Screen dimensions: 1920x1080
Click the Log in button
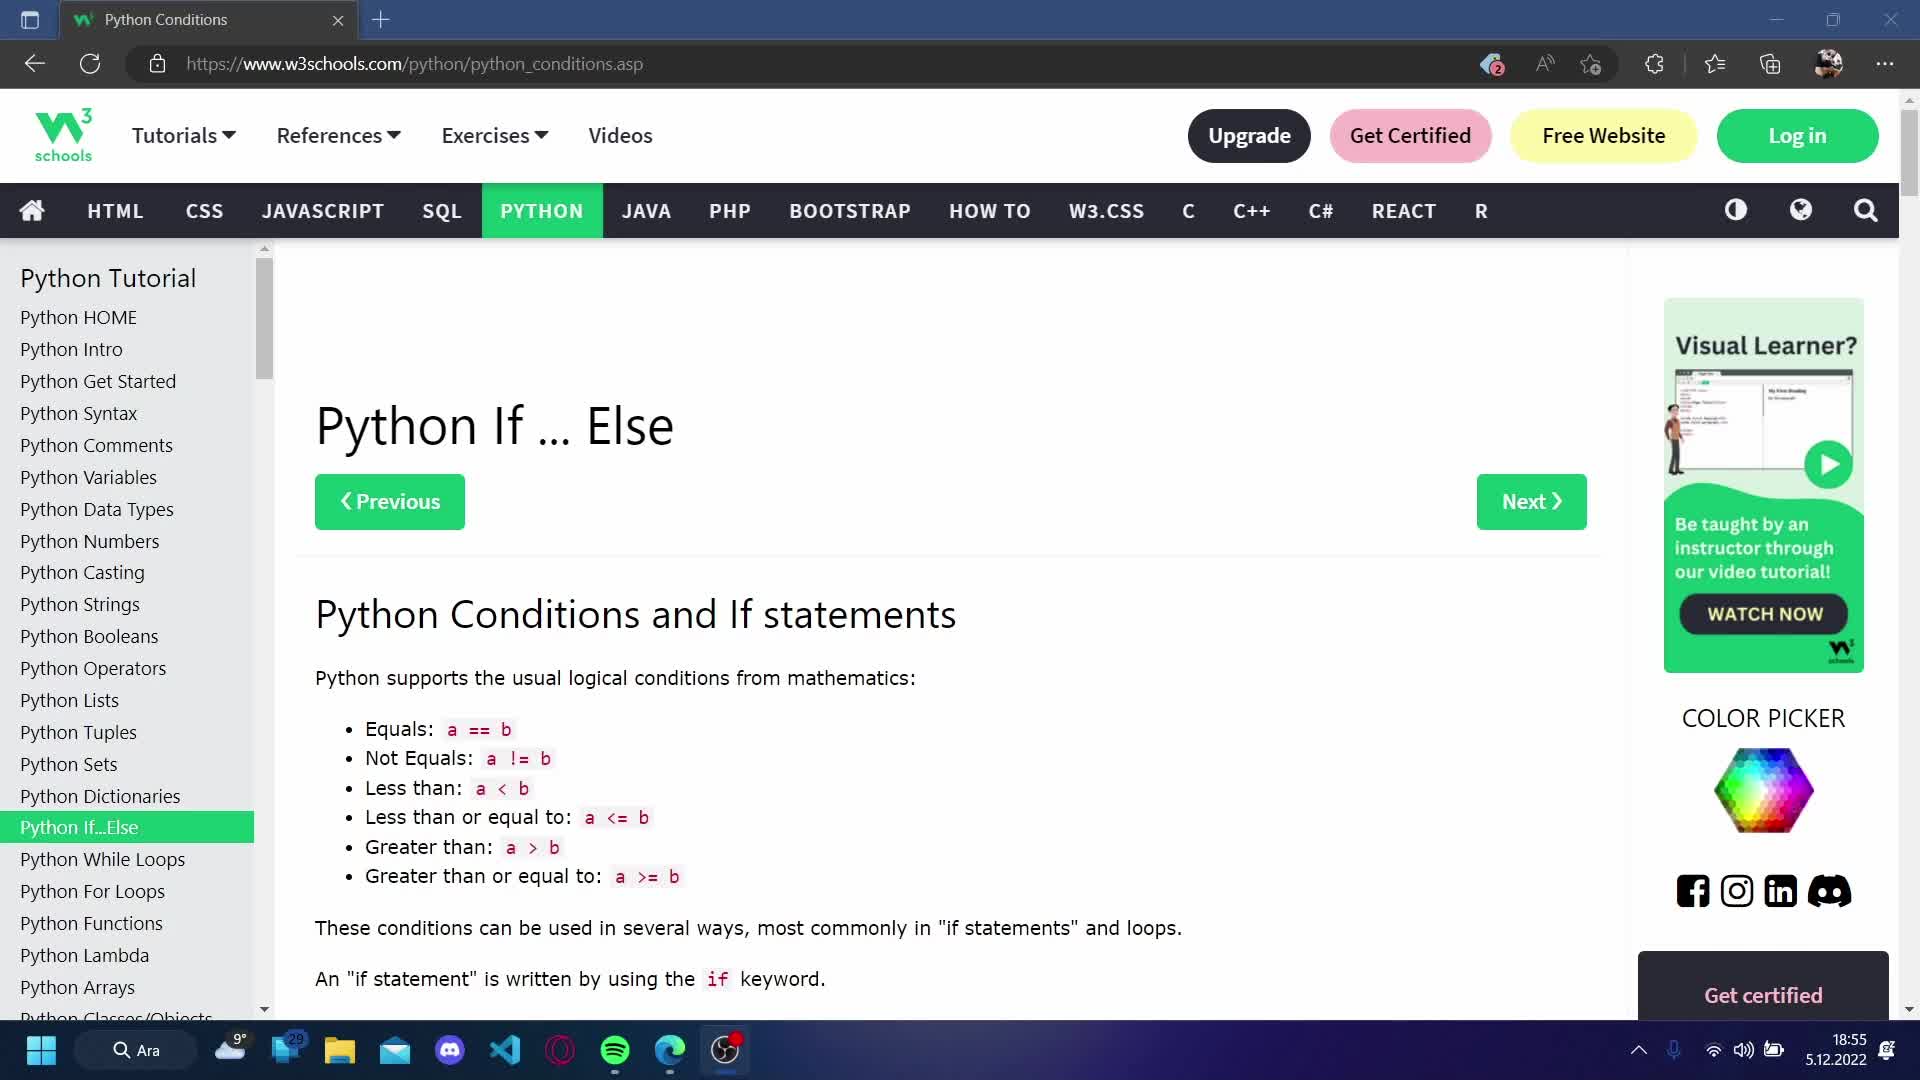[1797, 136]
